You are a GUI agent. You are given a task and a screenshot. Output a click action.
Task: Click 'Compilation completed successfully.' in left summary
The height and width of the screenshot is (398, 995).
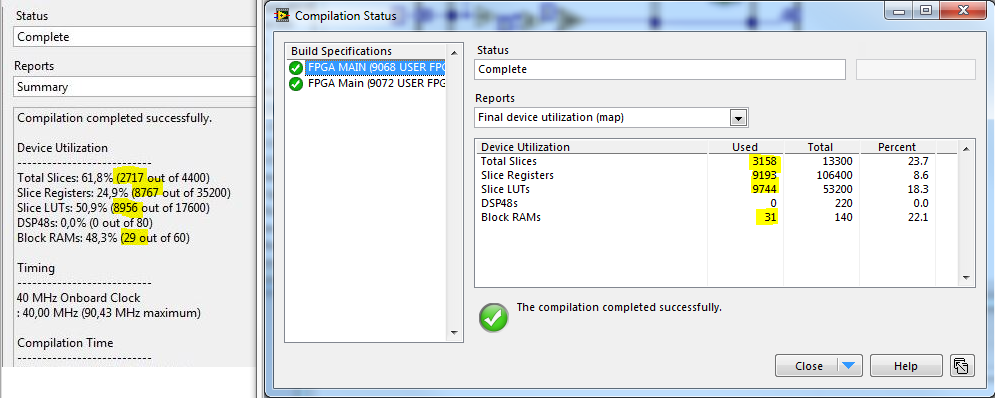114,118
